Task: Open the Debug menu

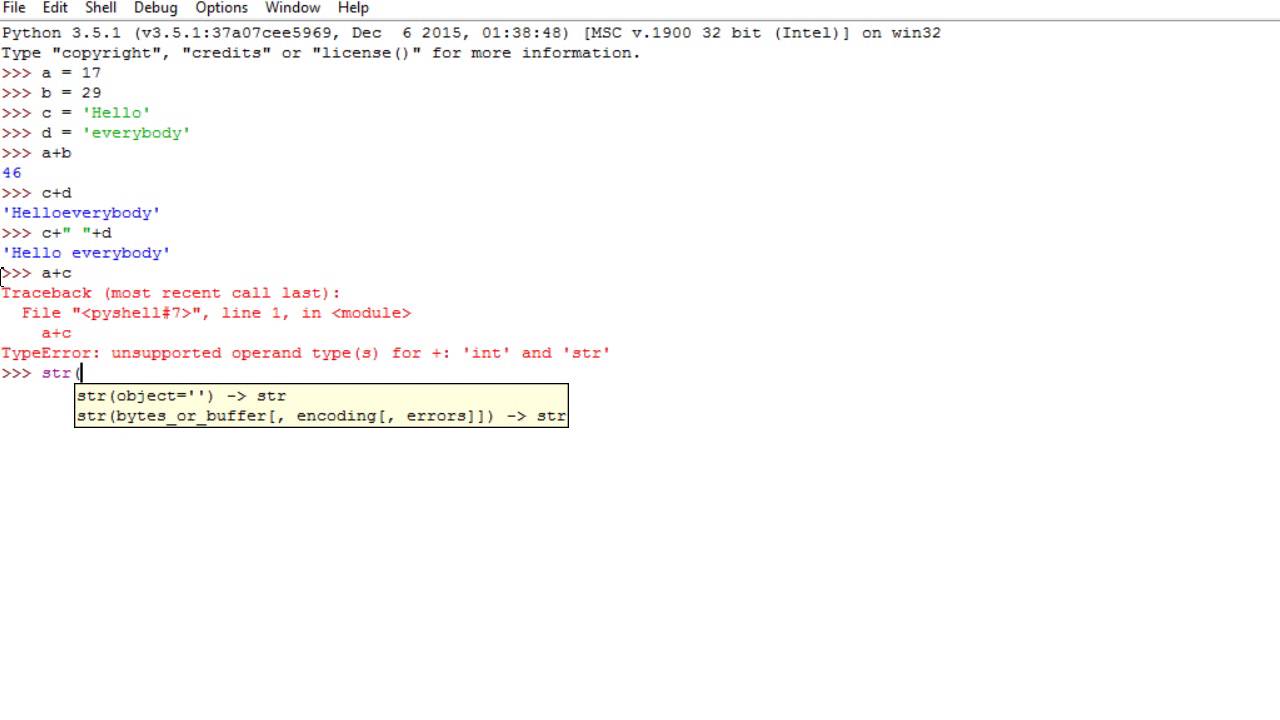Action: pyautogui.click(x=156, y=8)
